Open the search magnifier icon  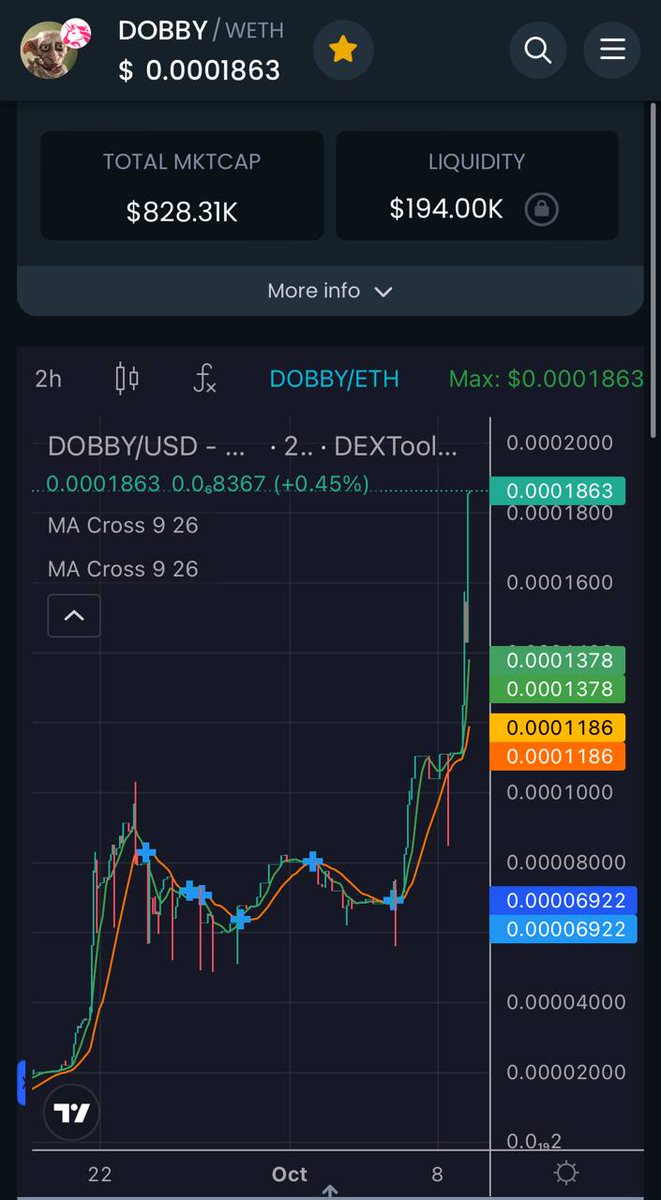coord(538,50)
